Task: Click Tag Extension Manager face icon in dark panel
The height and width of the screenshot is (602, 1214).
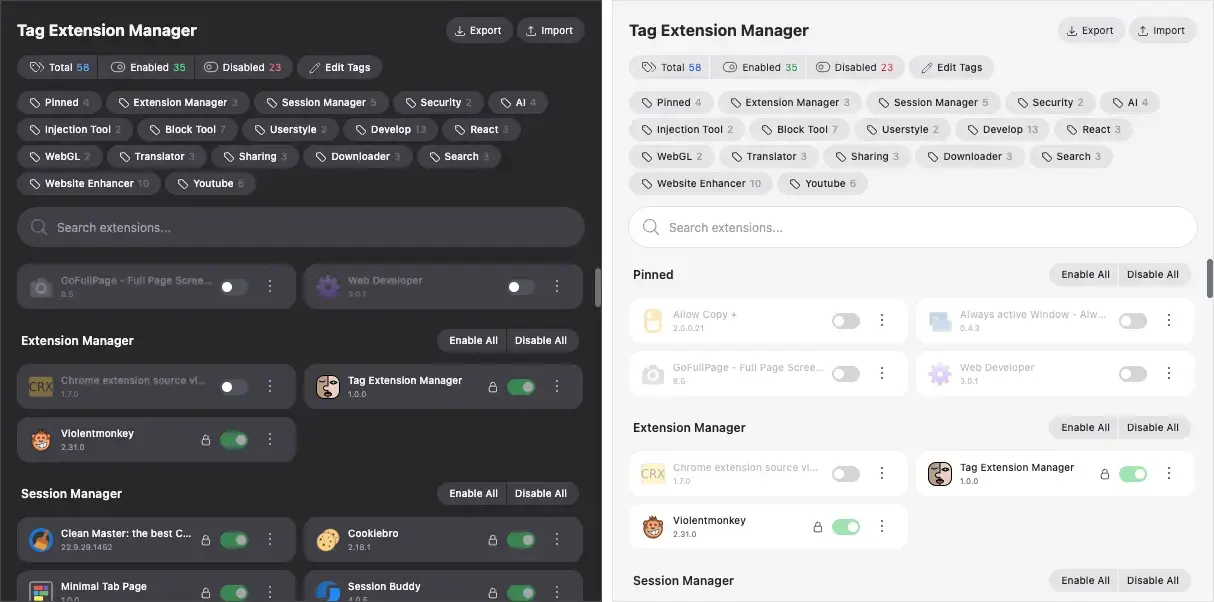Action: [328, 387]
